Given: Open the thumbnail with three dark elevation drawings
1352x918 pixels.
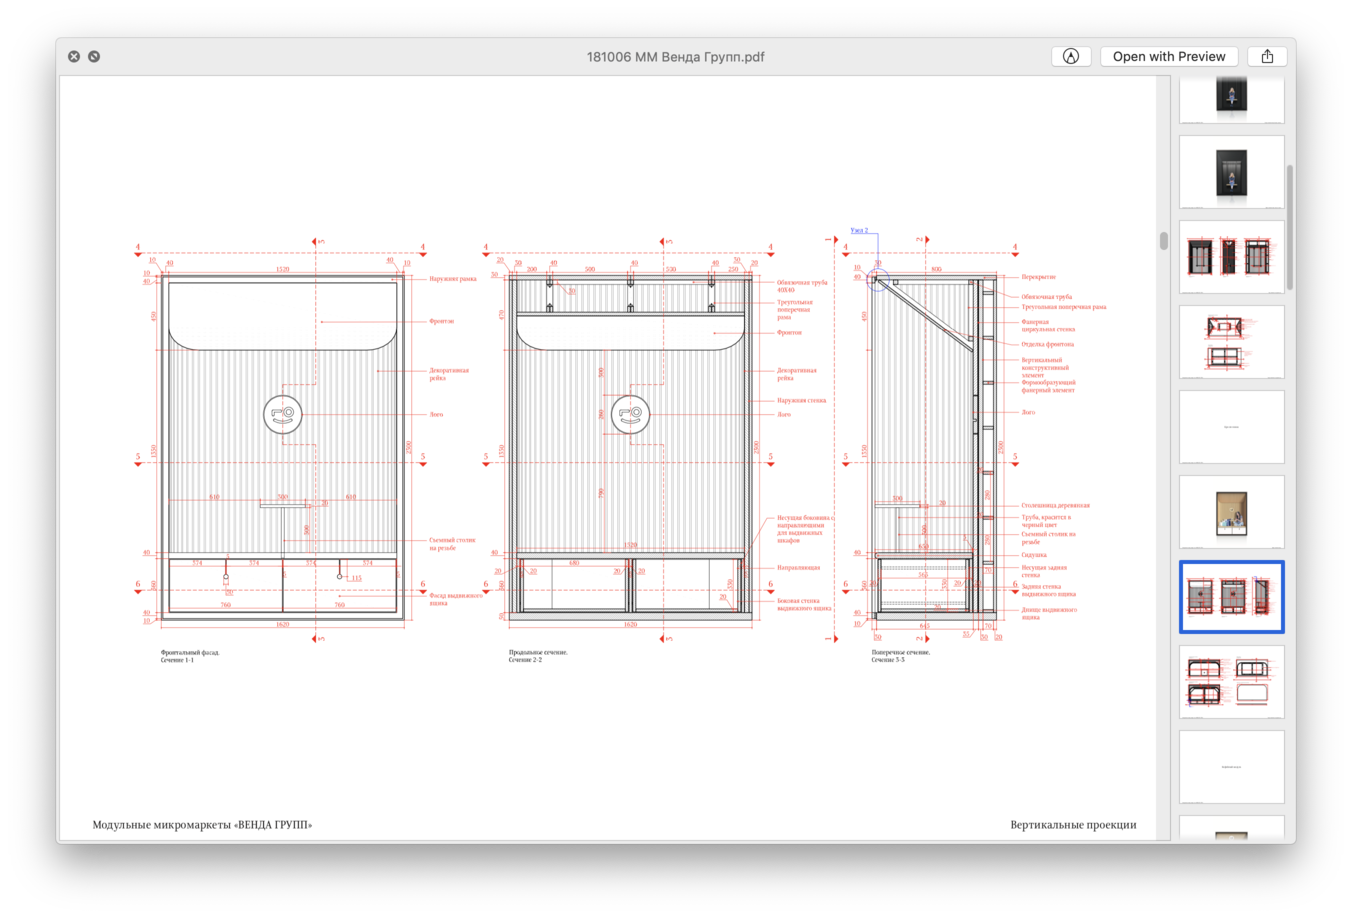Looking at the screenshot, I should (1231, 257).
